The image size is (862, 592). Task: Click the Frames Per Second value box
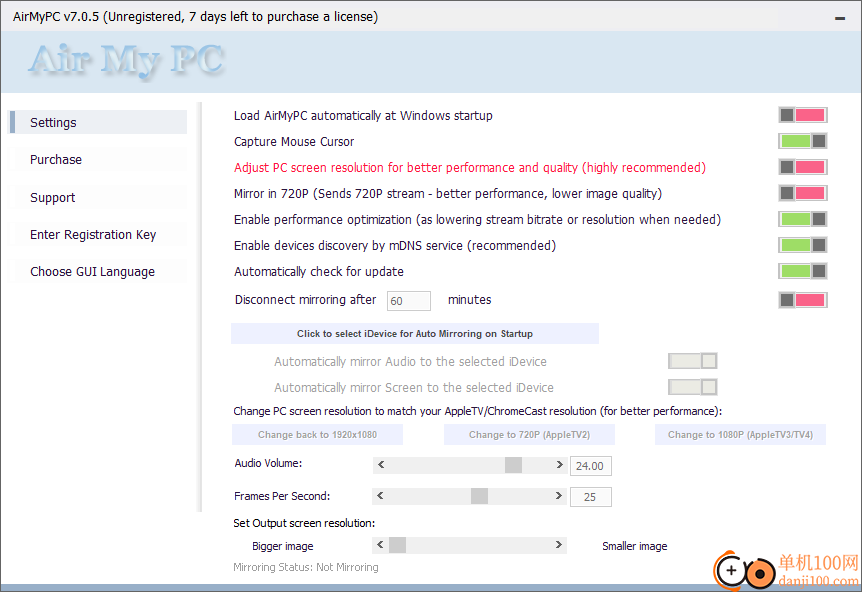590,497
